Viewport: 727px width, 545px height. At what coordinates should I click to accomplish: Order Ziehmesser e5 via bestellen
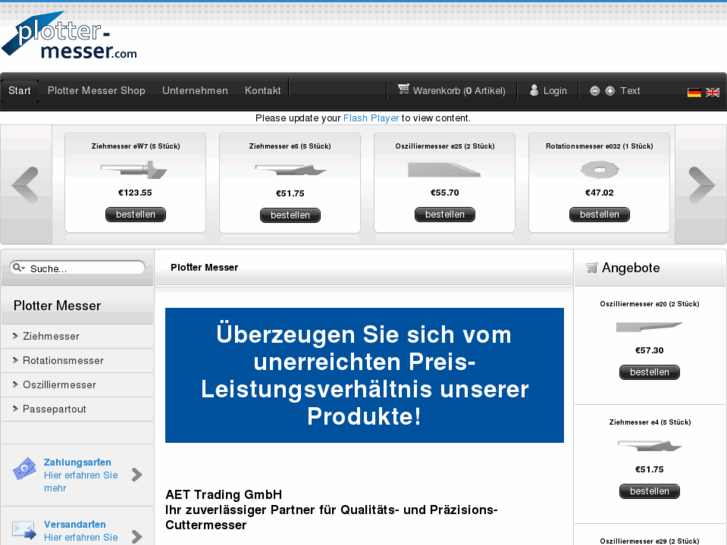290,215
